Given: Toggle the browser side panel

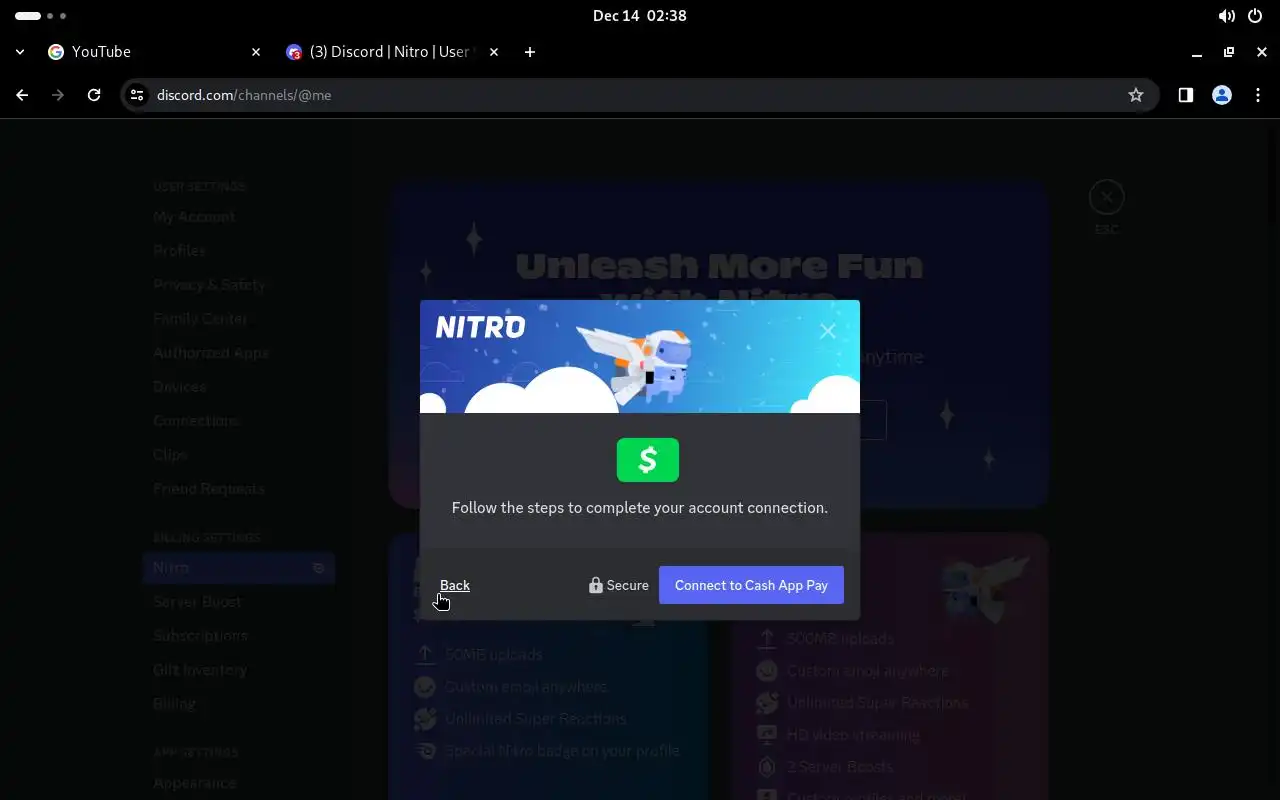Looking at the screenshot, I should point(1186,95).
